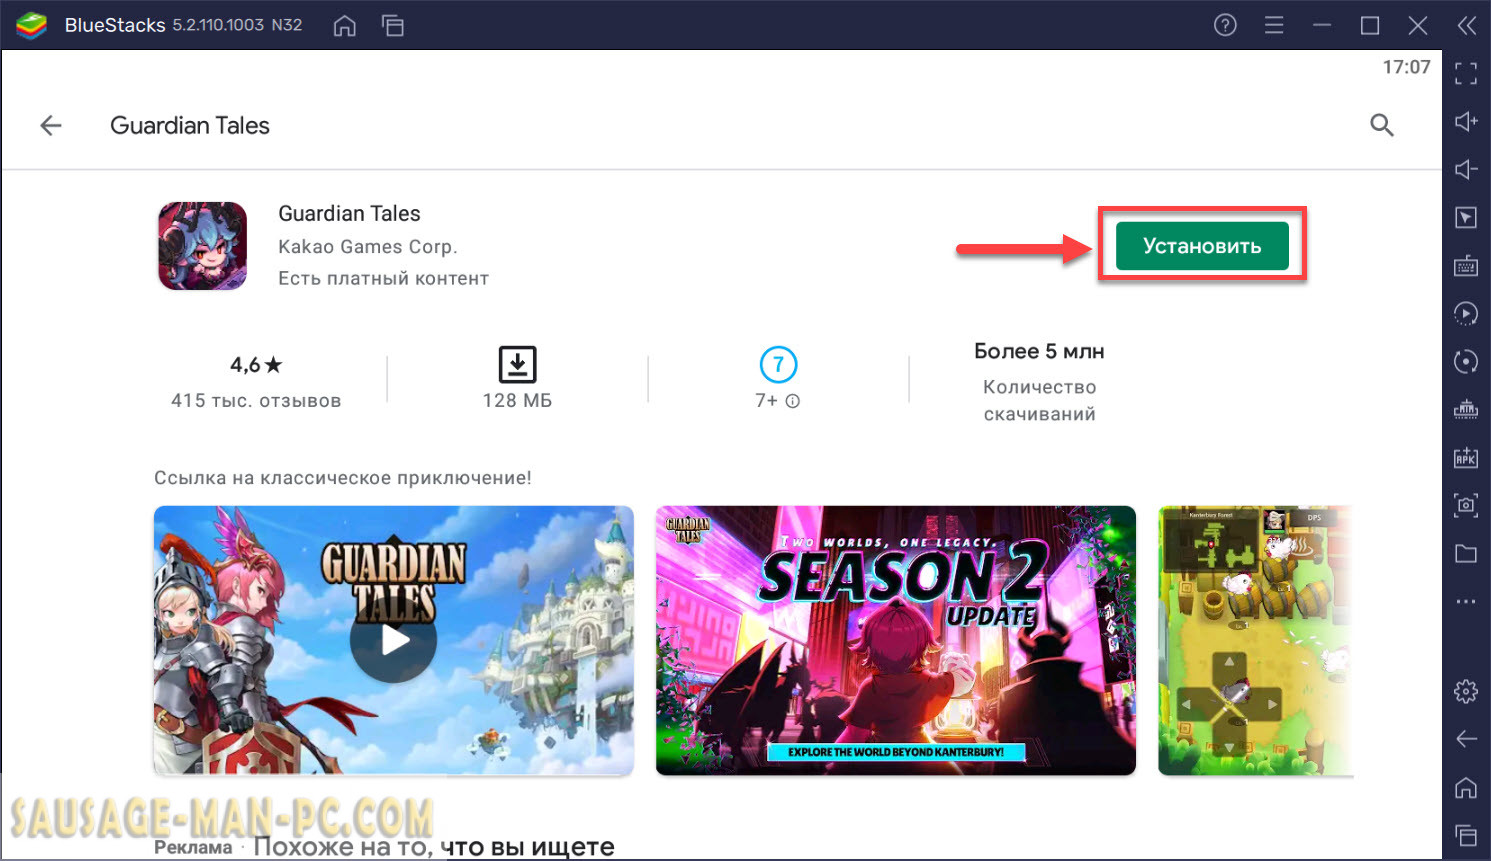Screen dimensions: 1491x861
Task: Open Android recent apps icon in sidebar
Action: (1466, 835)
